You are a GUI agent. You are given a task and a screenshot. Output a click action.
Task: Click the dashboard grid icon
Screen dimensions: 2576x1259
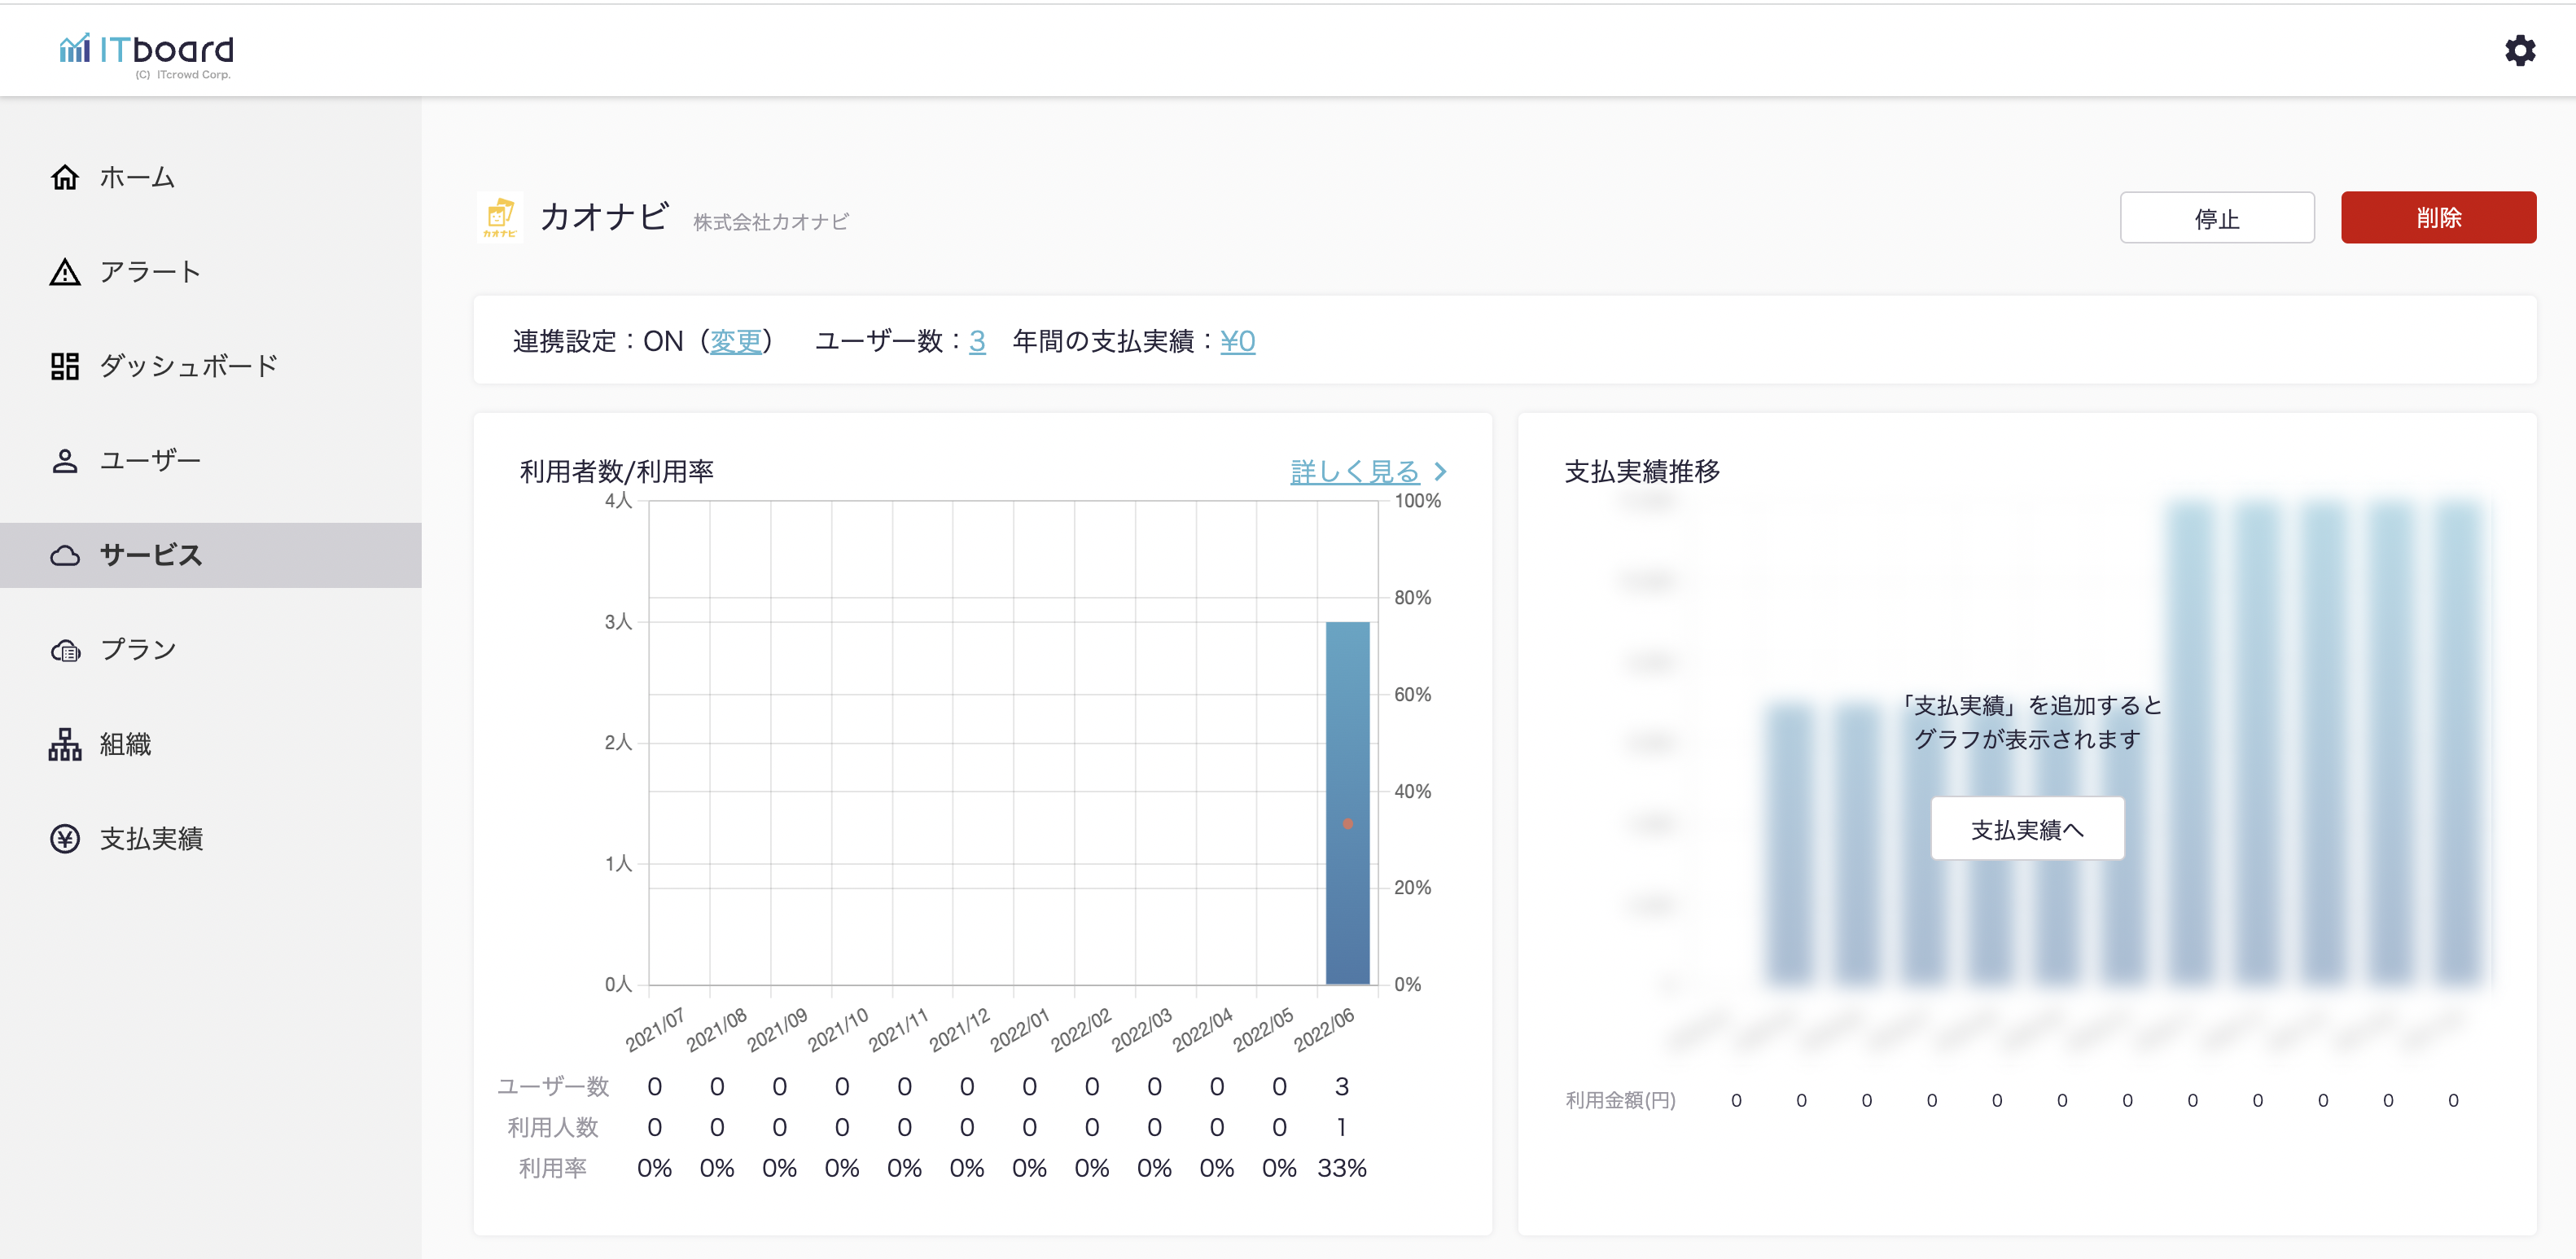pyautogui.click(x=65, y=366)
